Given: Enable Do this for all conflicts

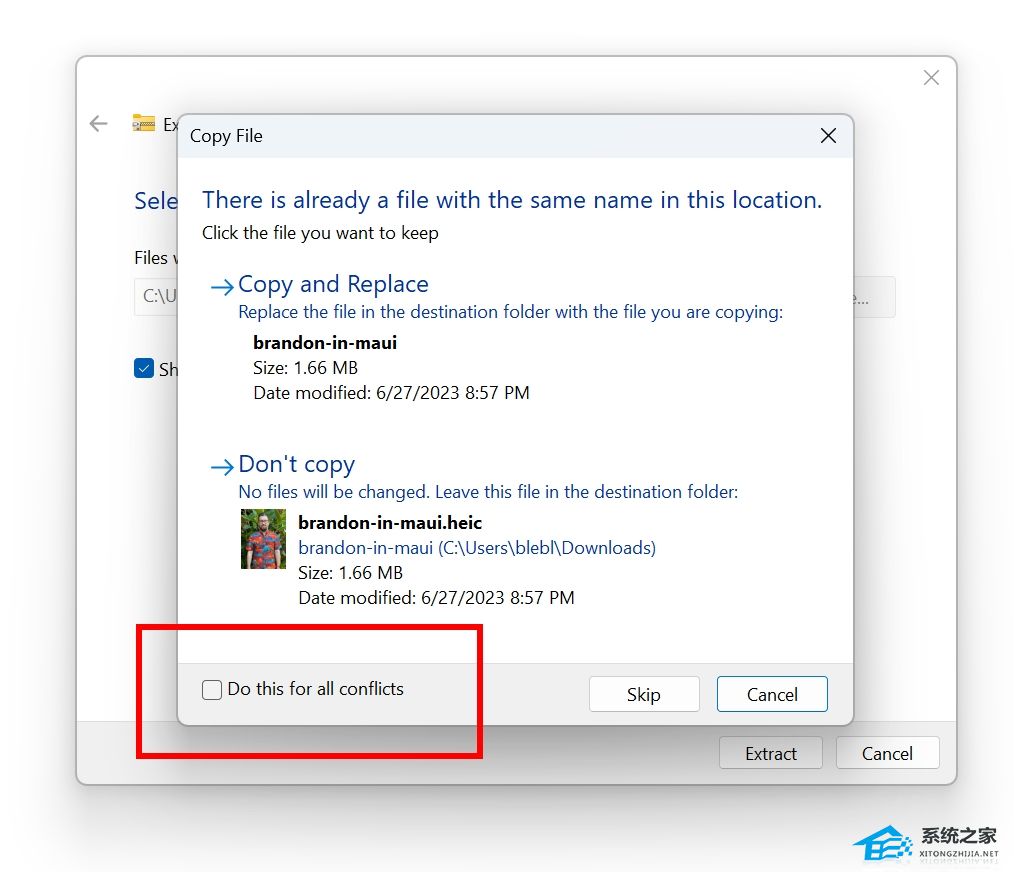Looking at the screenshot, I should click(212, 690).
